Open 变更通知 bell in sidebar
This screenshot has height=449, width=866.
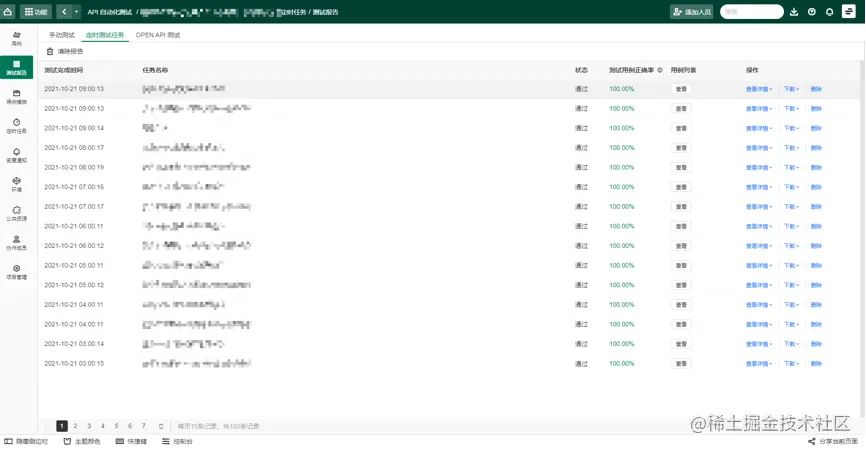tap(17, 155)
